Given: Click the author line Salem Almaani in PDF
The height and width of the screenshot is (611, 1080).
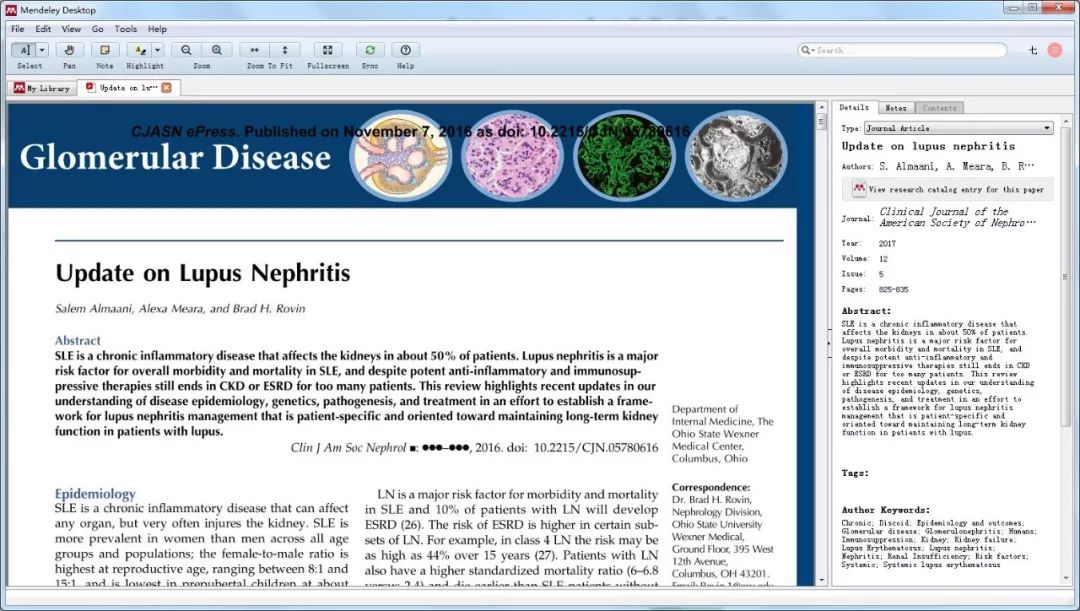Looking at the screenshot, I should tap(180, 309).
